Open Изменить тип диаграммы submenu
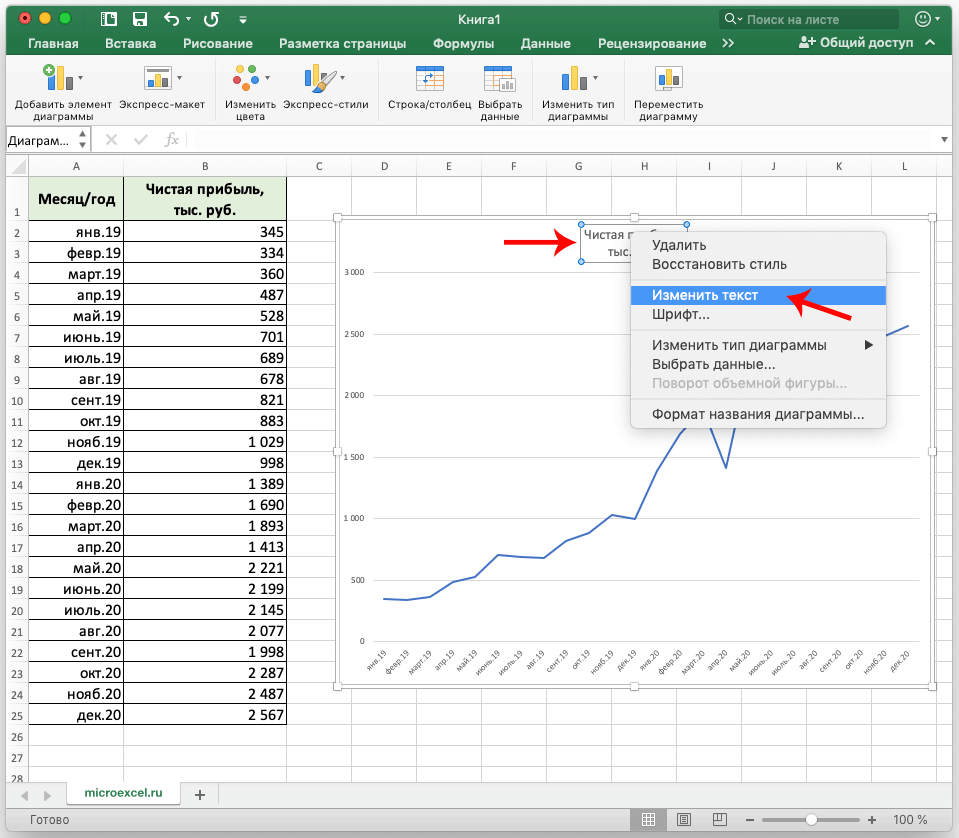The image size is (959, 838). [758, 345]
